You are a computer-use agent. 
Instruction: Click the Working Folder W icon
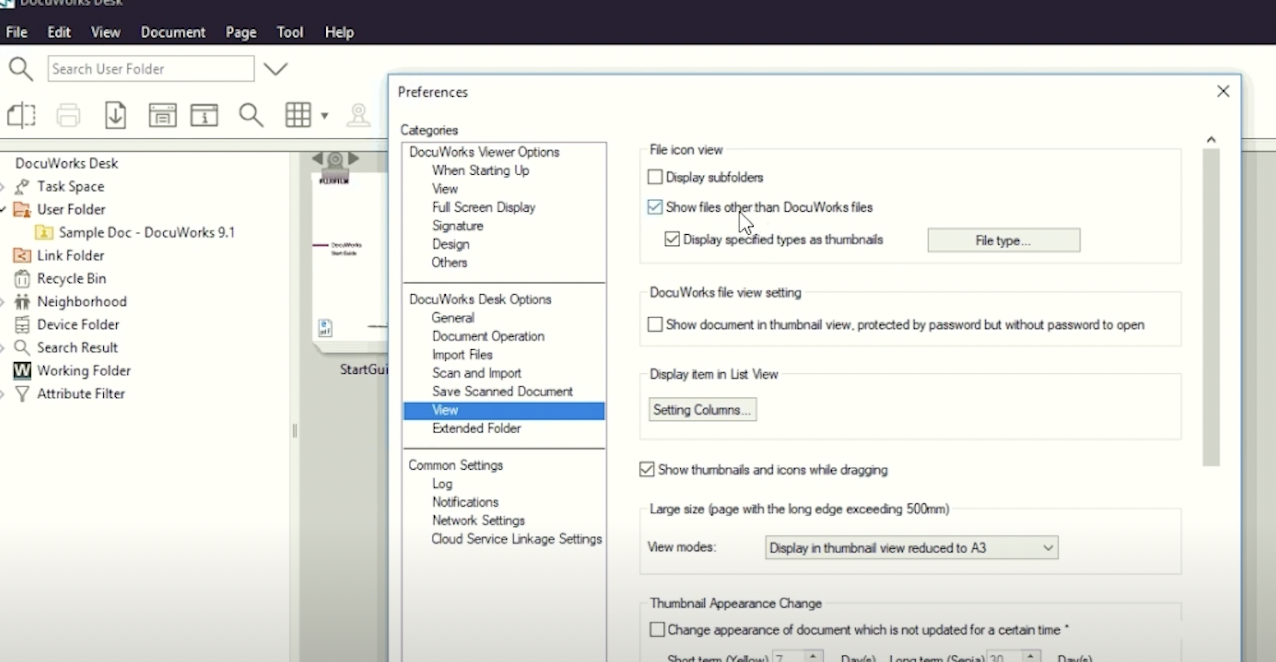(21, 371)
